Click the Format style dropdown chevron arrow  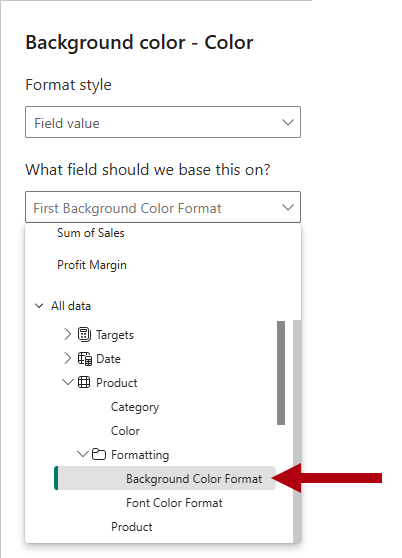pyautogui.click(x=288, y=122)
